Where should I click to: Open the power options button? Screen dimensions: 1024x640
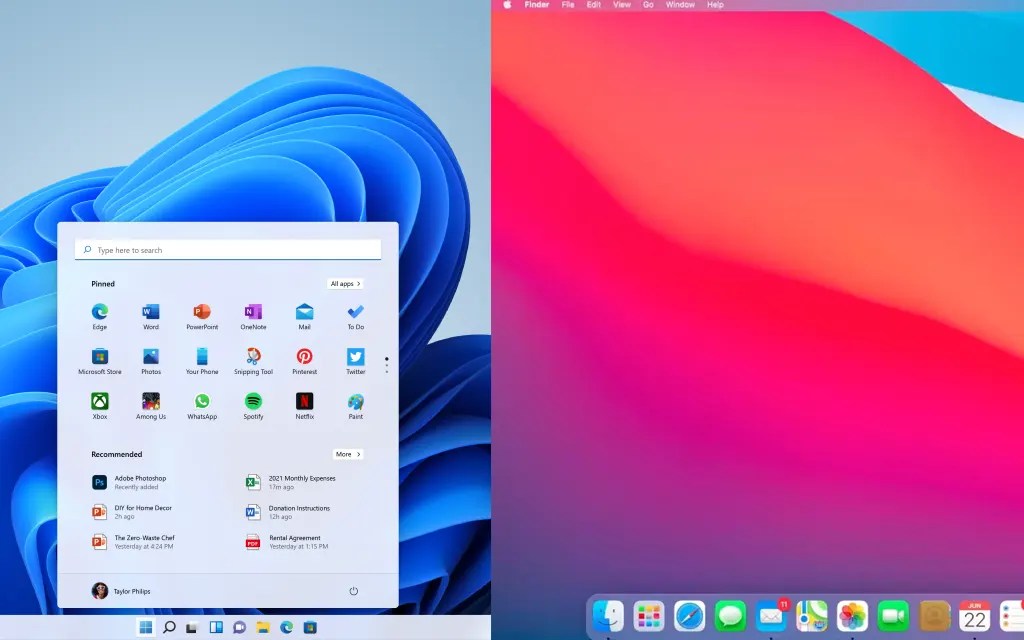point(353,591)
